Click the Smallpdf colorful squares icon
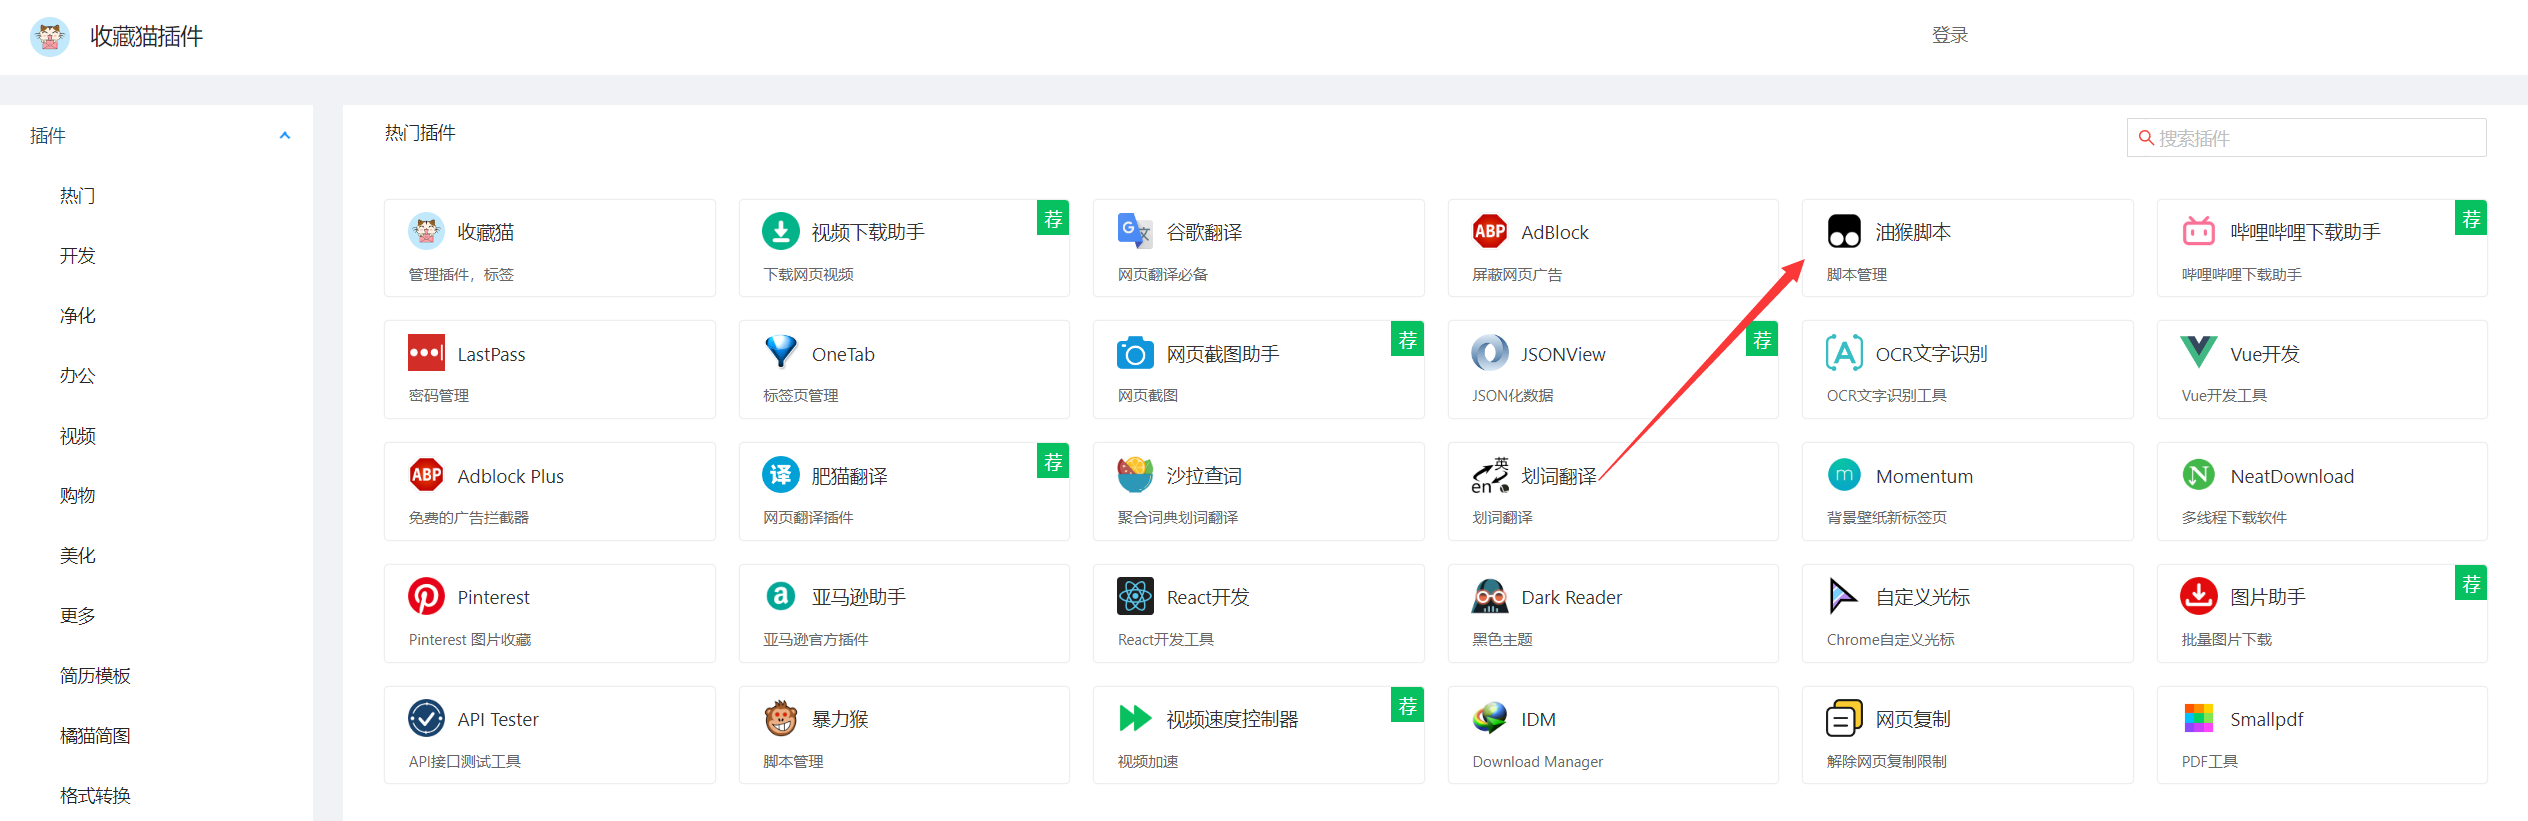The height and width of the screenshot is (821, 2528). 2198,718
